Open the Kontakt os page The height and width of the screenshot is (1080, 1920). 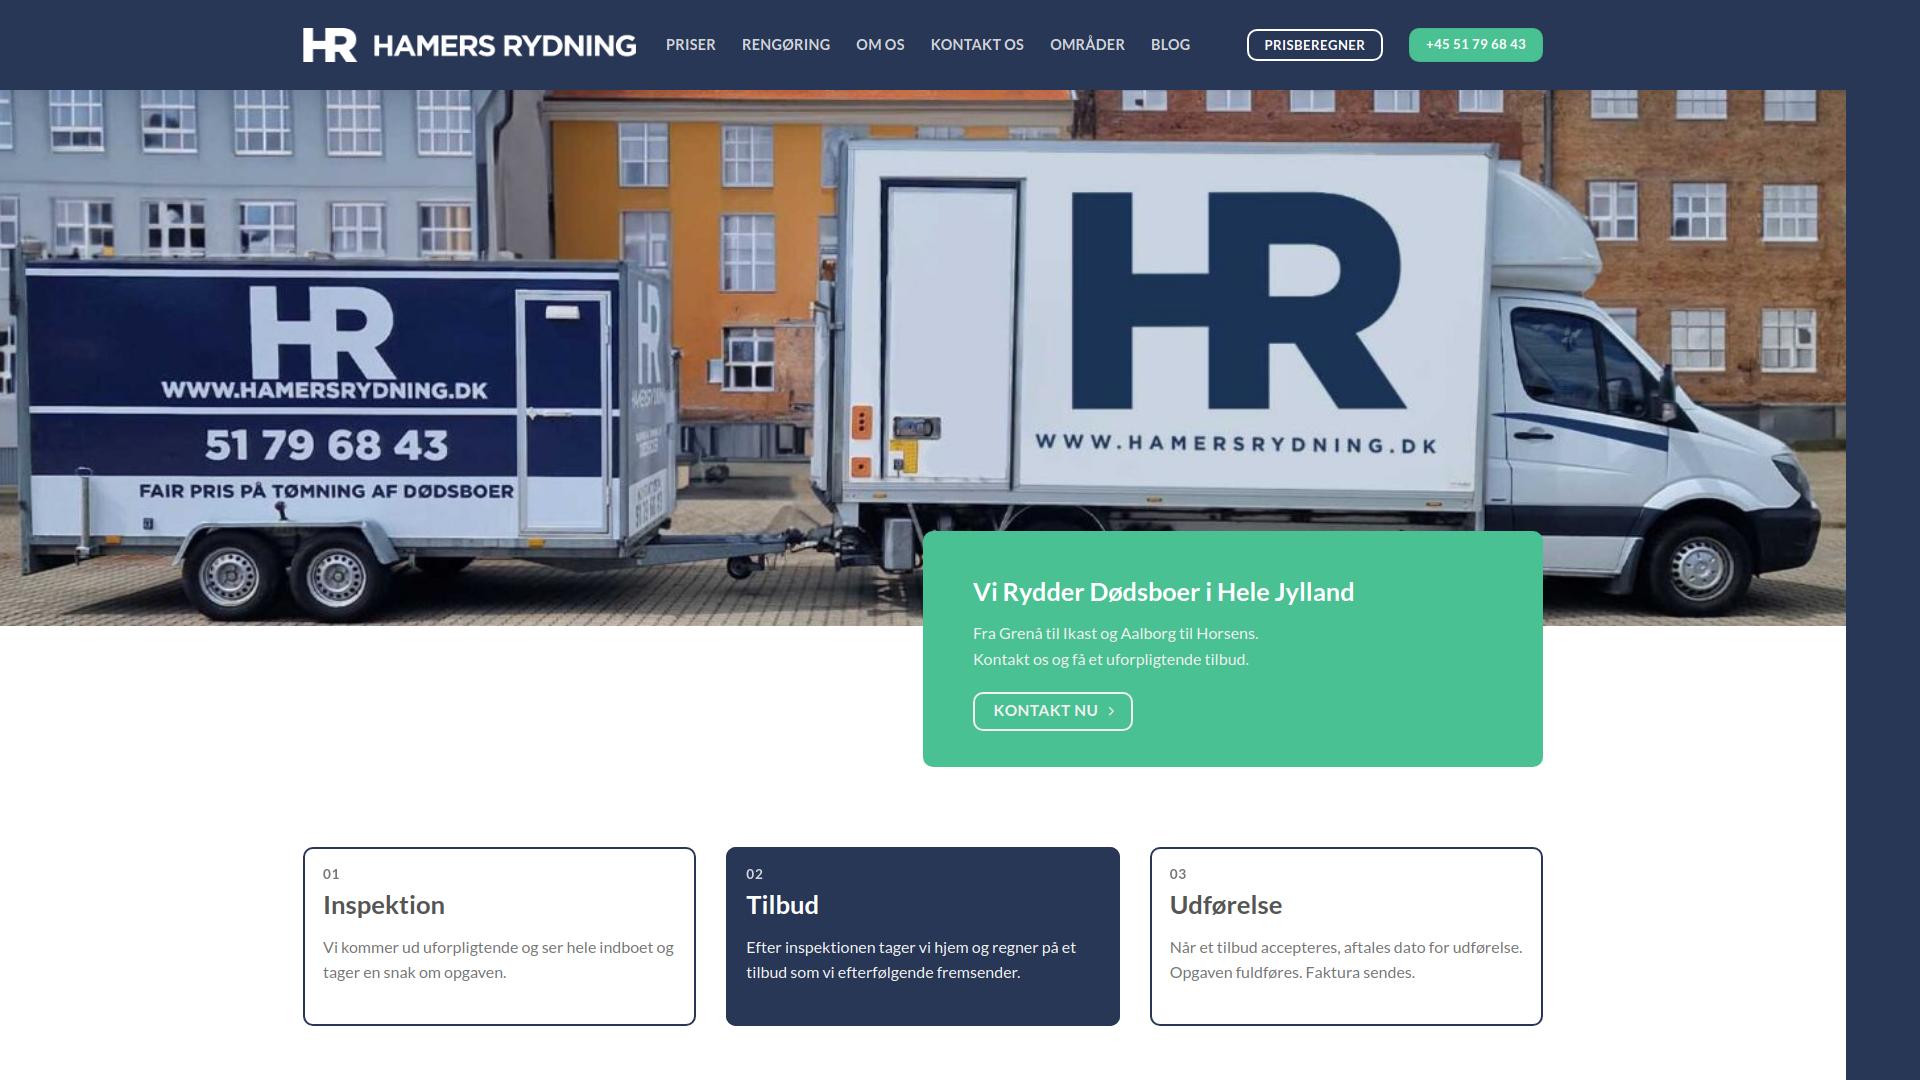click(x=977, y=45)
